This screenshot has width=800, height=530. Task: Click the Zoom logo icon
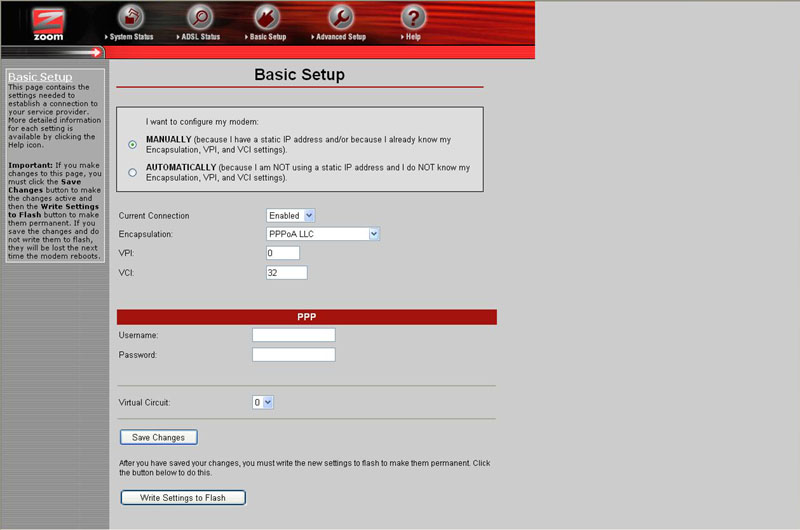(x=48, y=23)
